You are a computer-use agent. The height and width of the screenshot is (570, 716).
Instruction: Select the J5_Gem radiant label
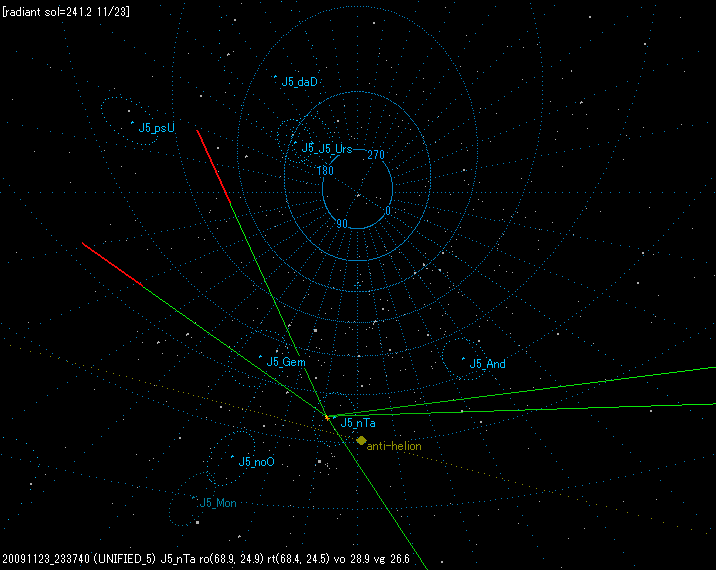click(x=286, y=362)
